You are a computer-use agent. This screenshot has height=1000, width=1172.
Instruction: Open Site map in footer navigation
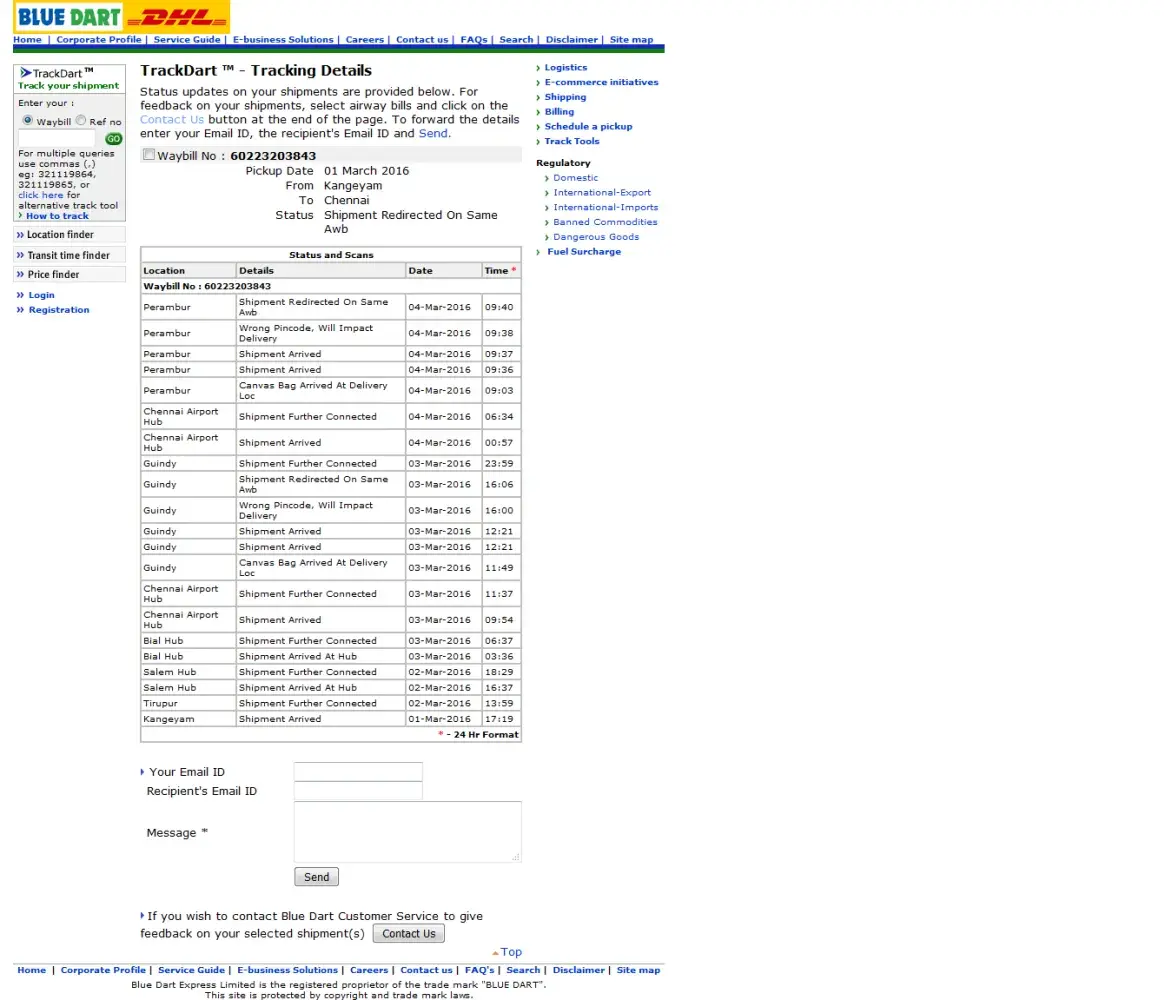pos(638,970)
